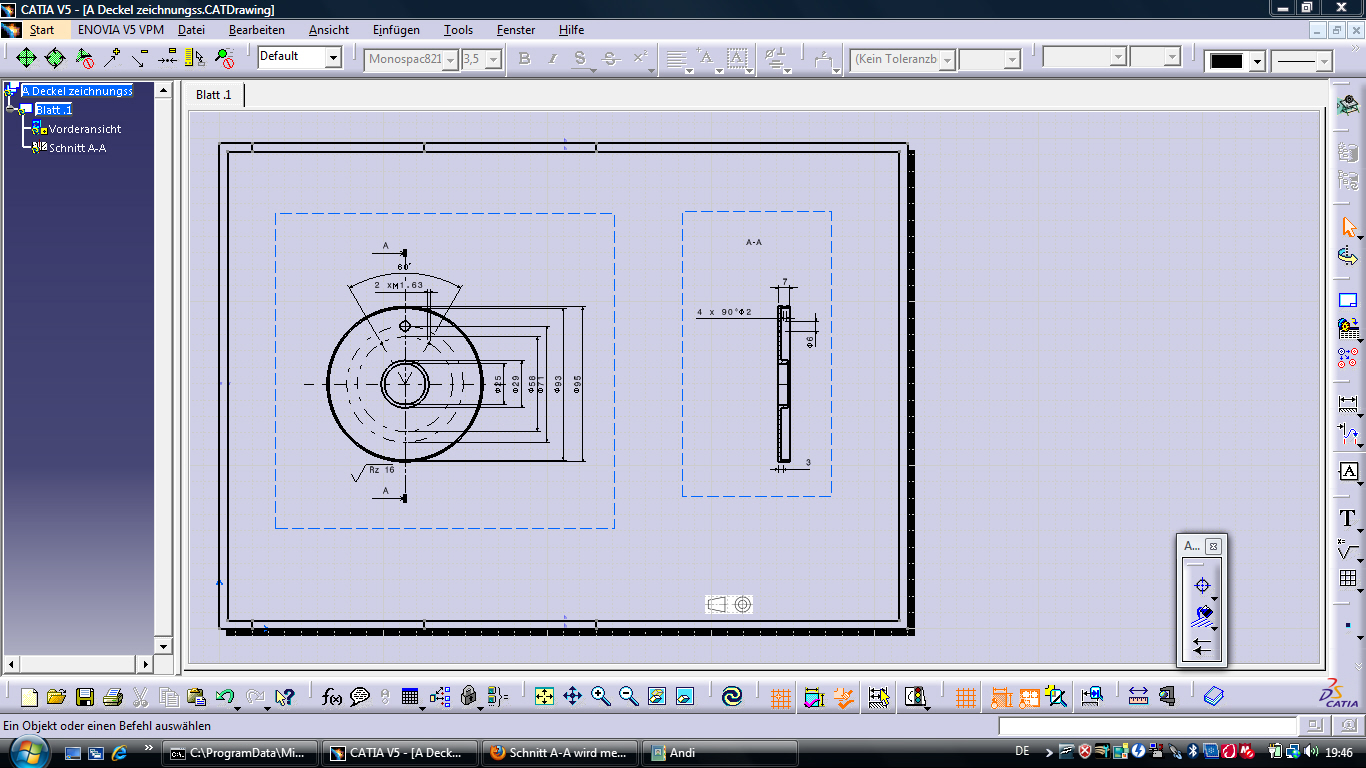Open the Andi taskbar window

click(720, 753)
